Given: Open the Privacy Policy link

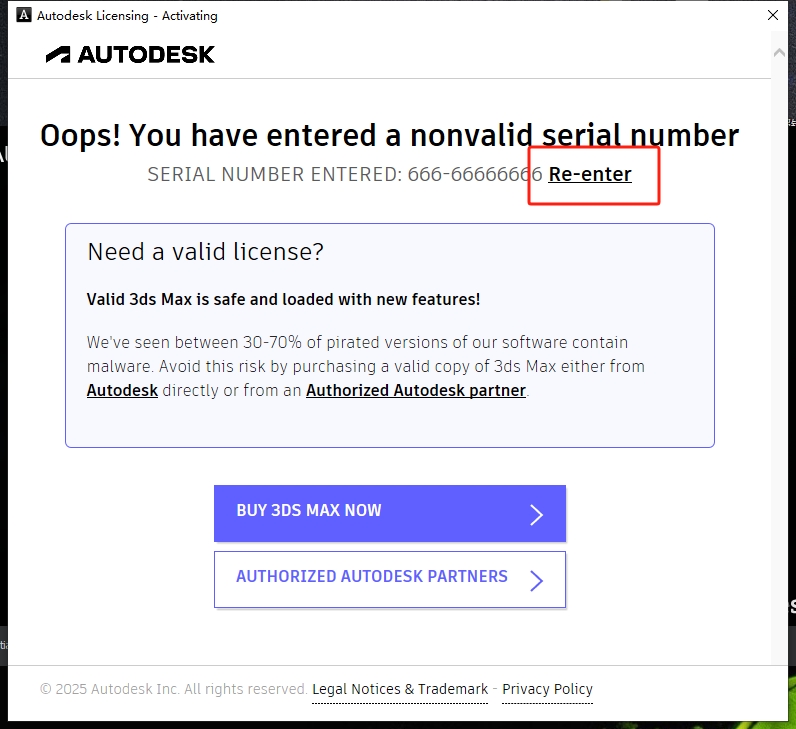Looking at the screenshot, I should tap(547, 689).
